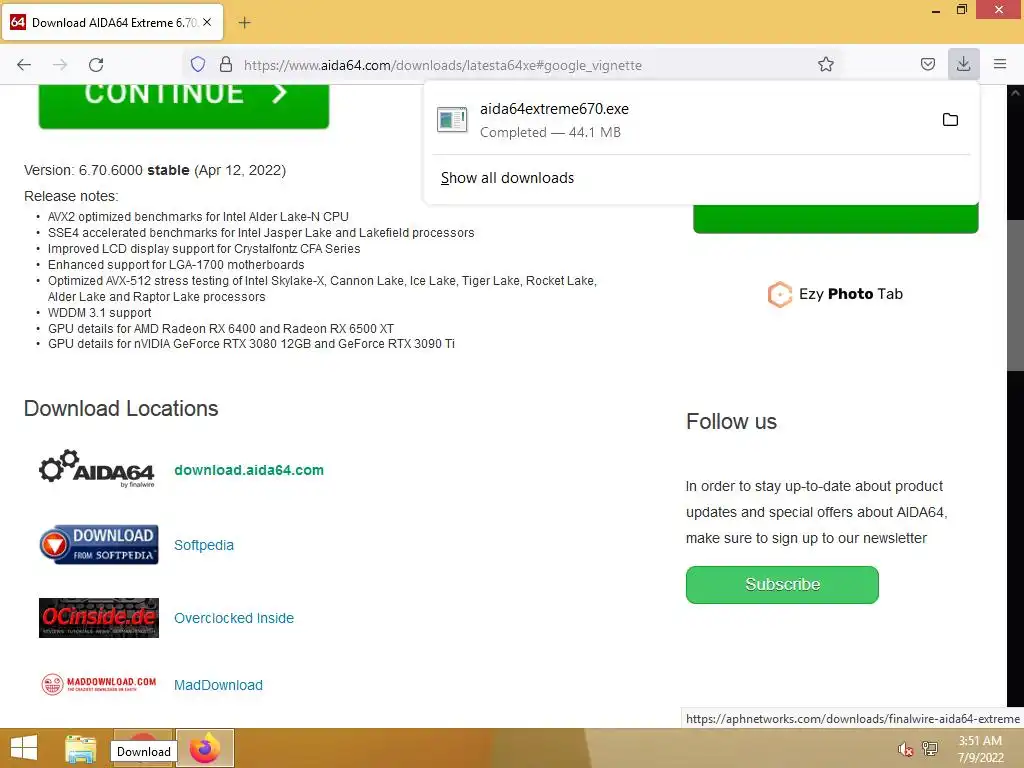Click the forward navigation arrow
This screenshot has width=1024, height=768.
click(x=60, y=65)
